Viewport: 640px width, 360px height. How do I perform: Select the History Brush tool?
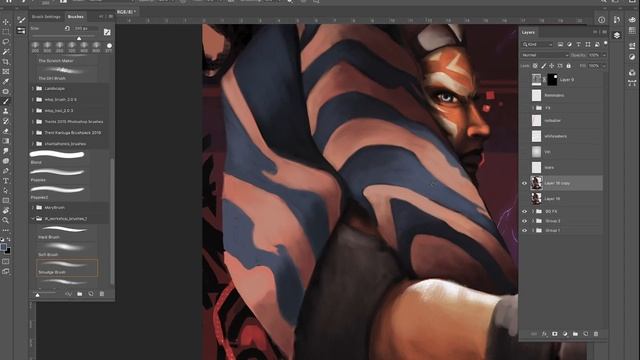(6, 121)
